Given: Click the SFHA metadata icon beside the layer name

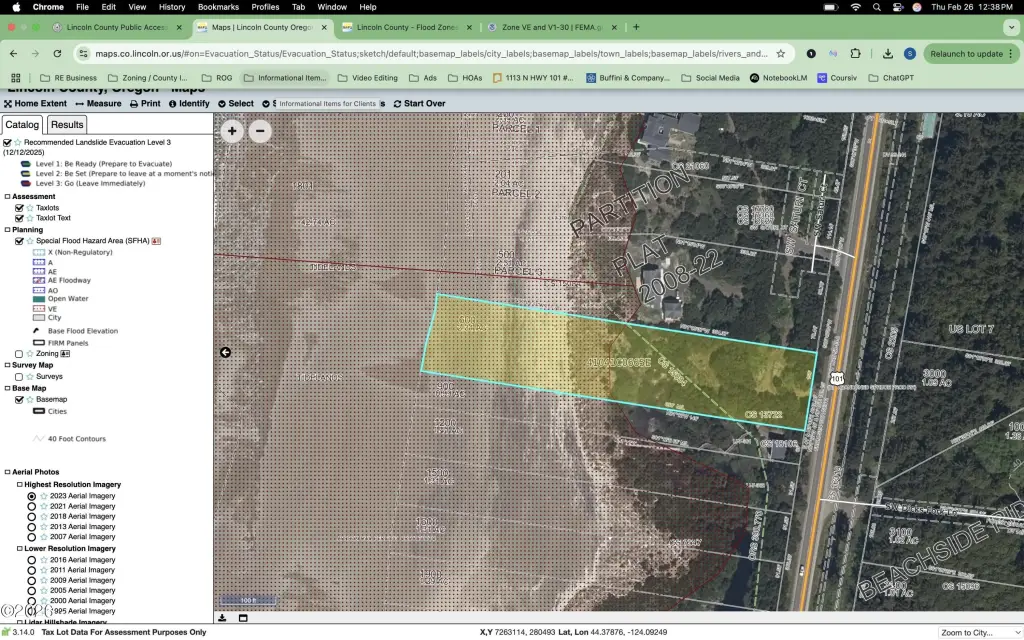Looking at the screenshot, I should pyautogui.click(x=156, y=241).
